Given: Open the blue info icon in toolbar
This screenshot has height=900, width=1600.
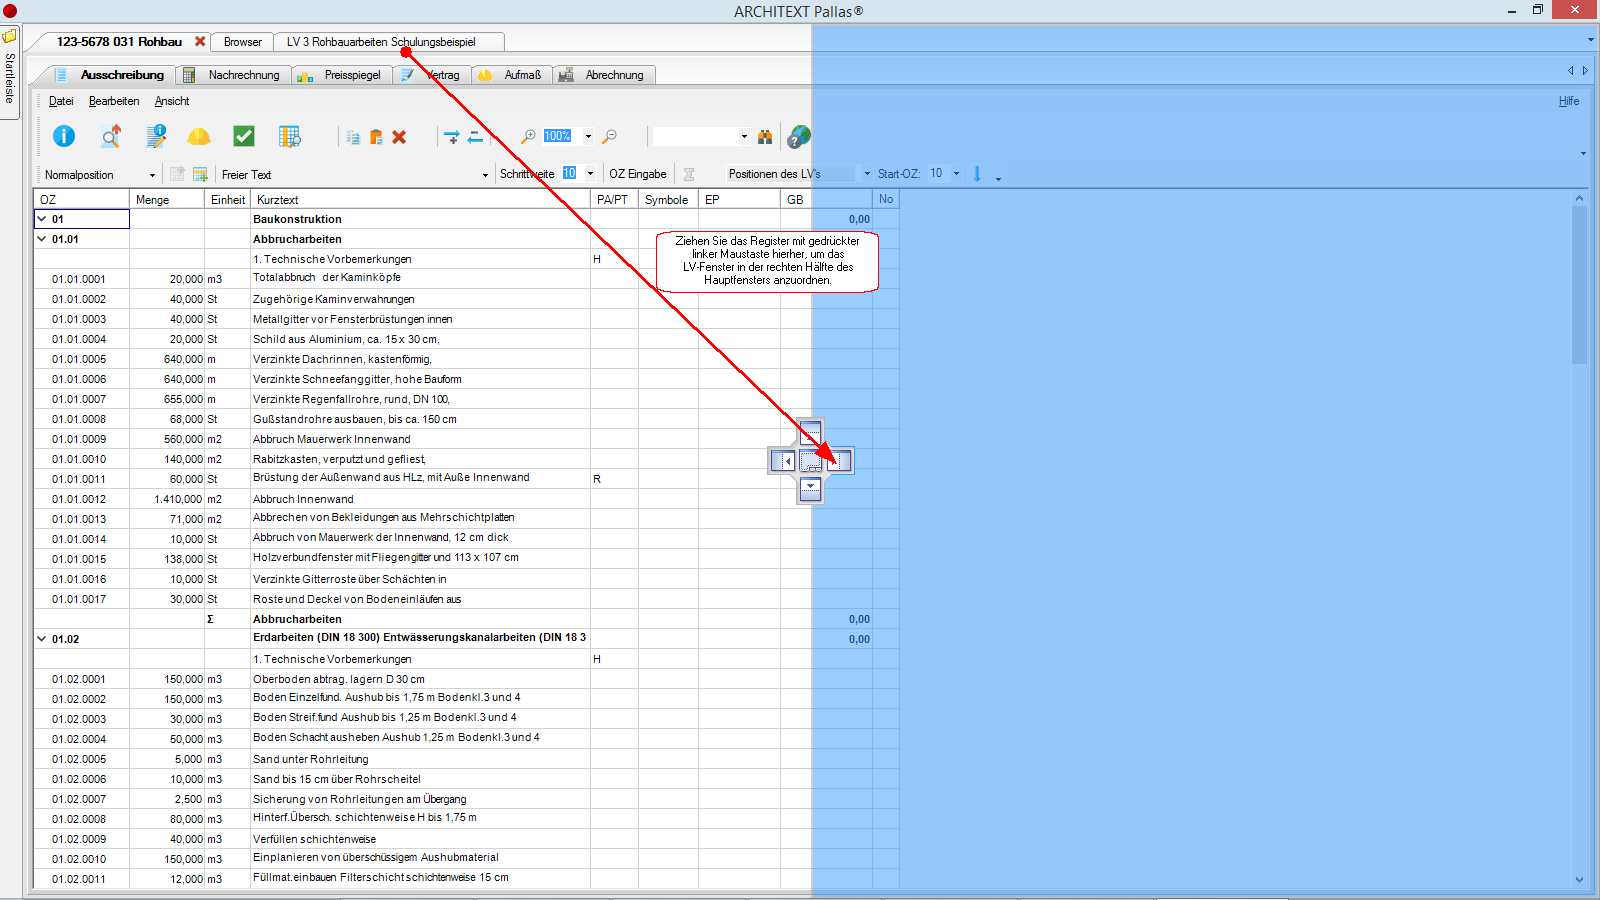Looking at the screenshot, I should pos(64,136).
